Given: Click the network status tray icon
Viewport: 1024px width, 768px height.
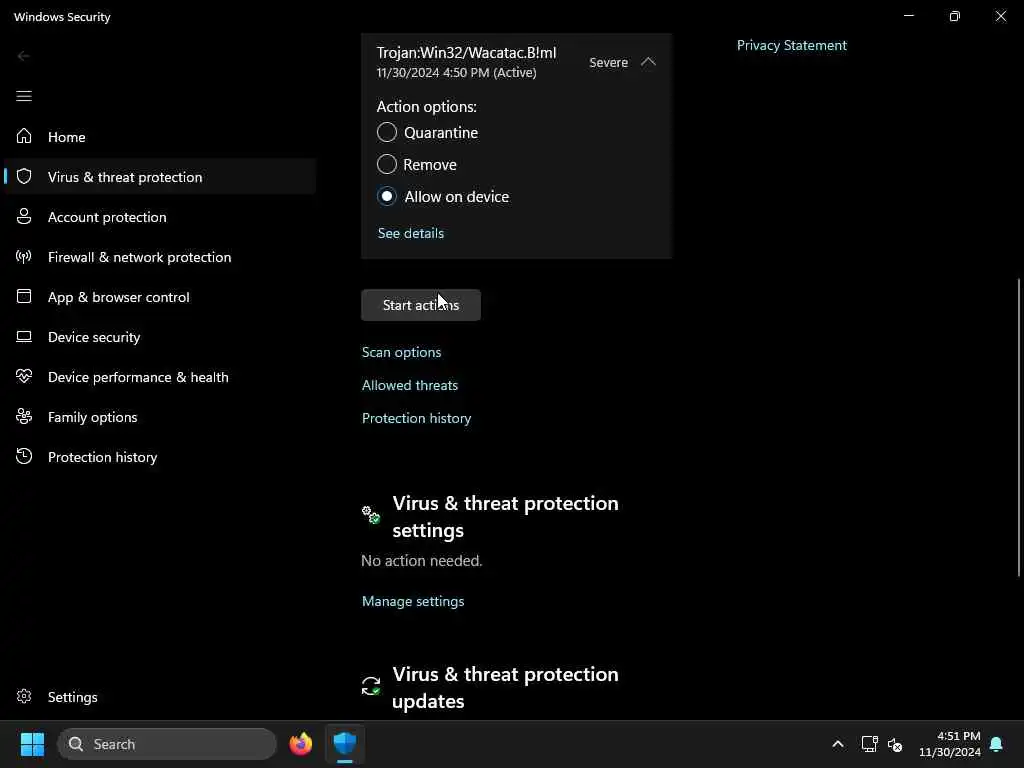Looking at the screenshot, I should point(869,744).
